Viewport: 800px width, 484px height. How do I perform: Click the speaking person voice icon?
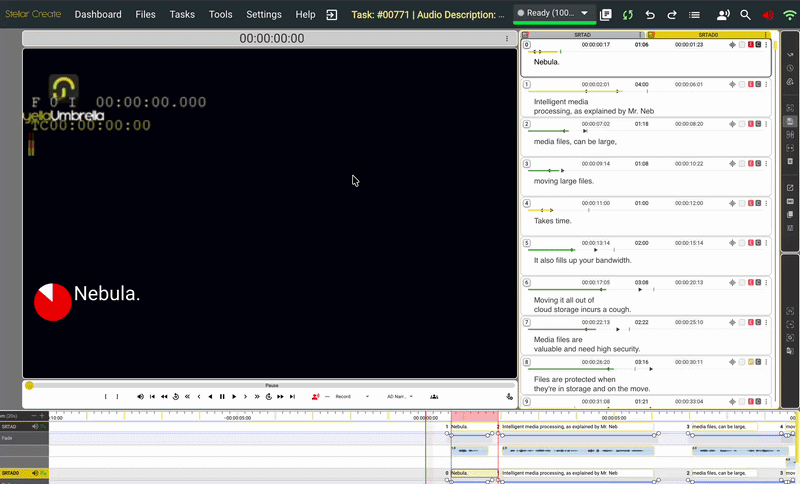tap(723, 15)
